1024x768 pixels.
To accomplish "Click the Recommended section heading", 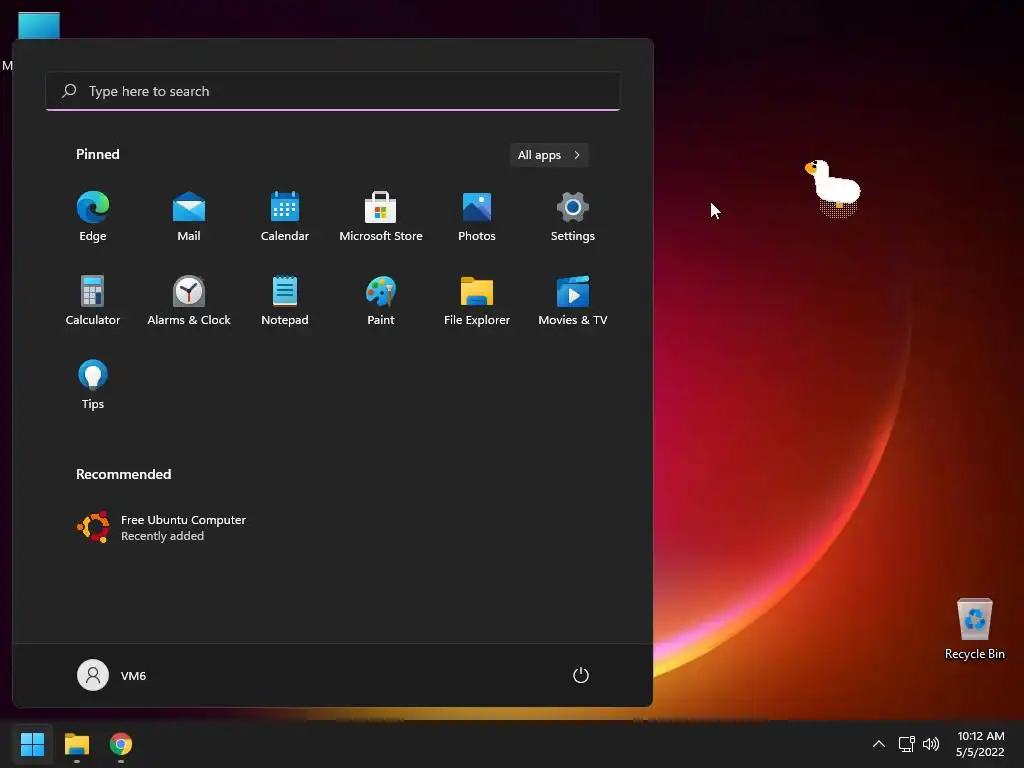I will click(x=123, y=474).
